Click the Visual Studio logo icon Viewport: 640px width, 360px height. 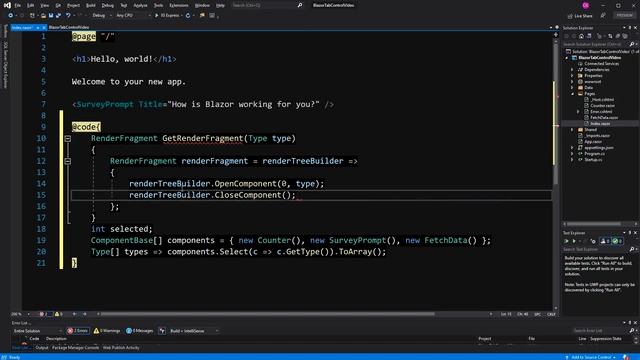7,5
